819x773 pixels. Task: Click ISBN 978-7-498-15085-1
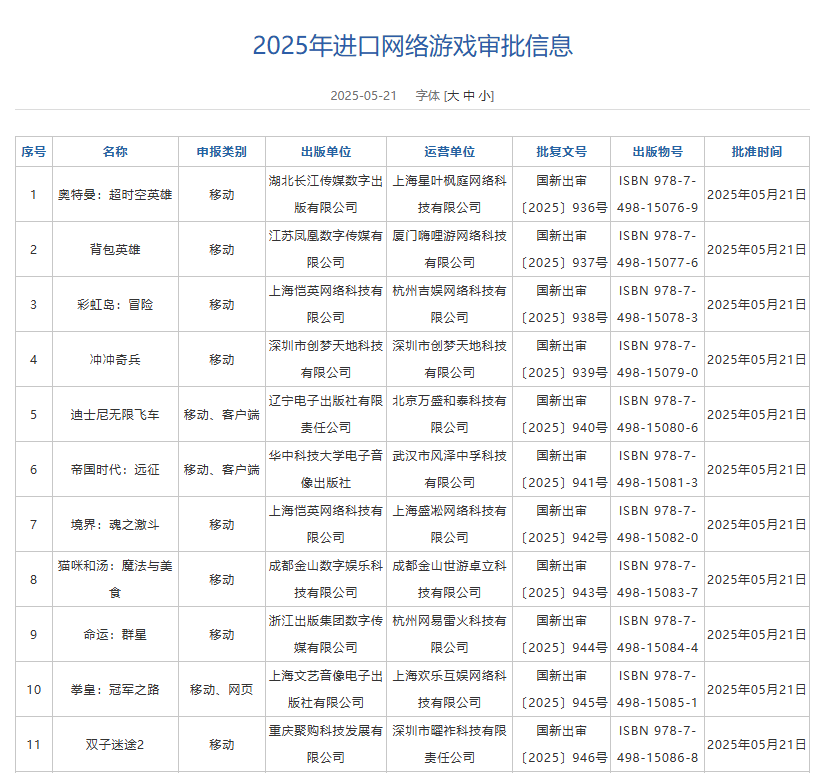point(657,689)
